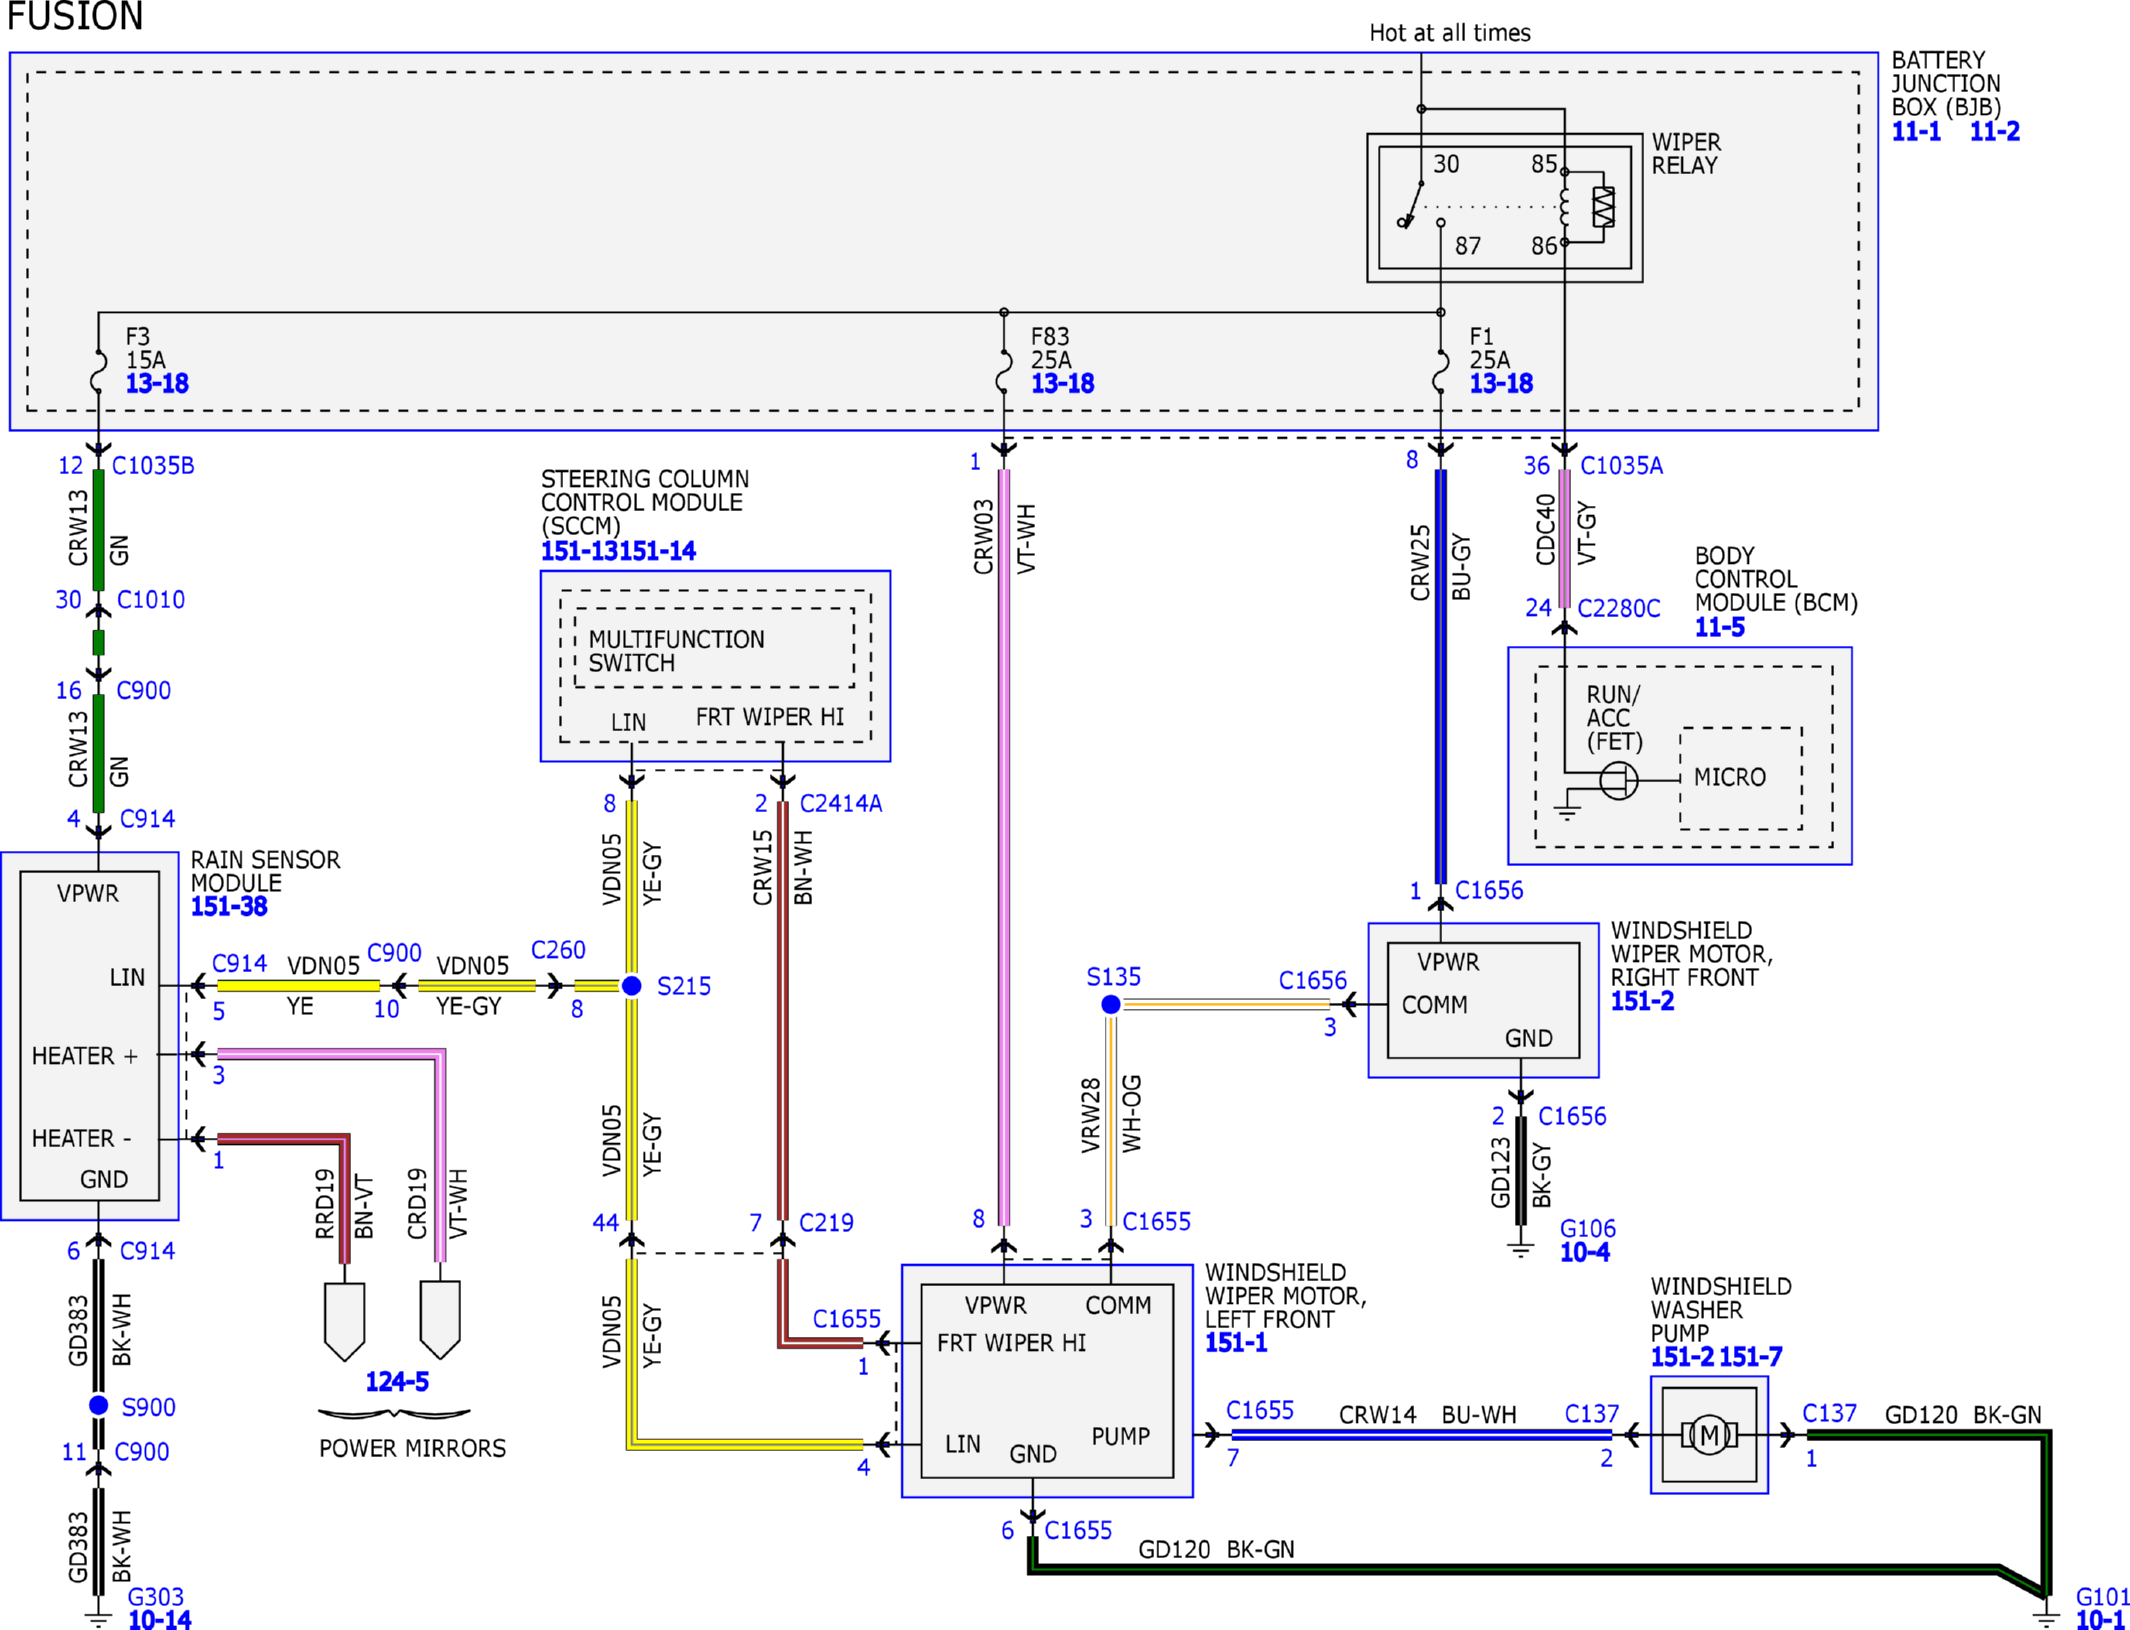Follow the 13-18 link under fuse F3
Viewport: 2130px width, 1630px height.
[x=157, y=383]
